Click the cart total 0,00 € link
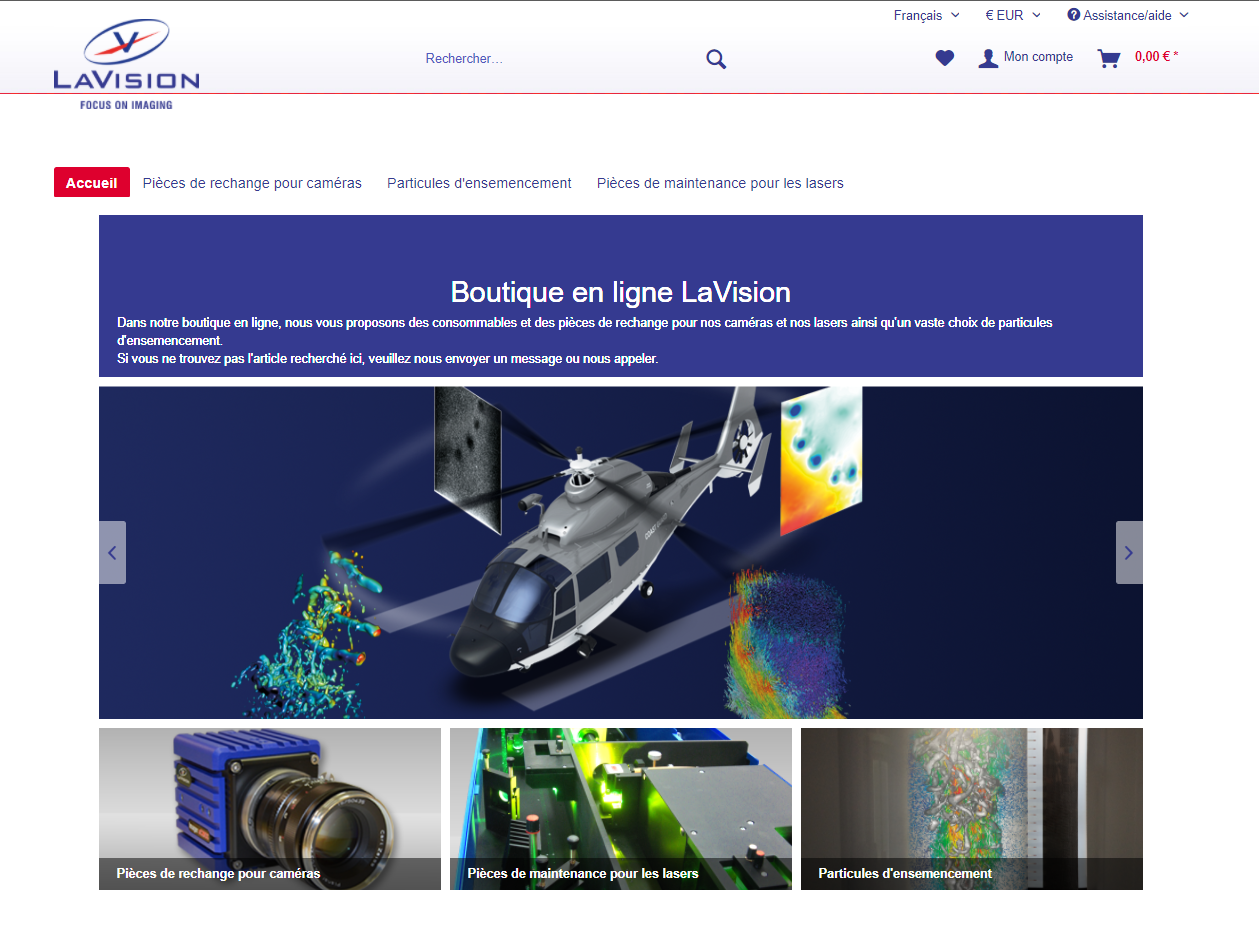The width and height of the screenshot is (1259, 929). (1156, 57)
